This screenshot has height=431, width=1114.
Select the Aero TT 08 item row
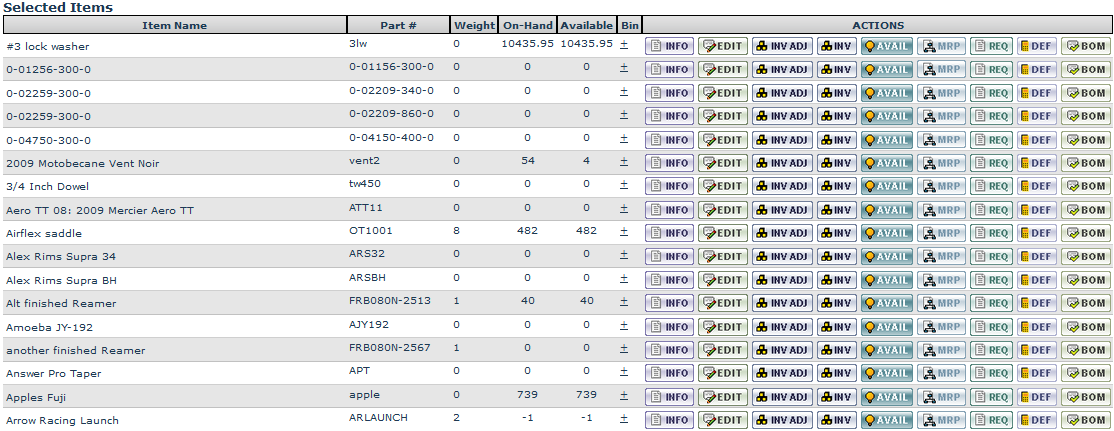[x=100, y=210]
